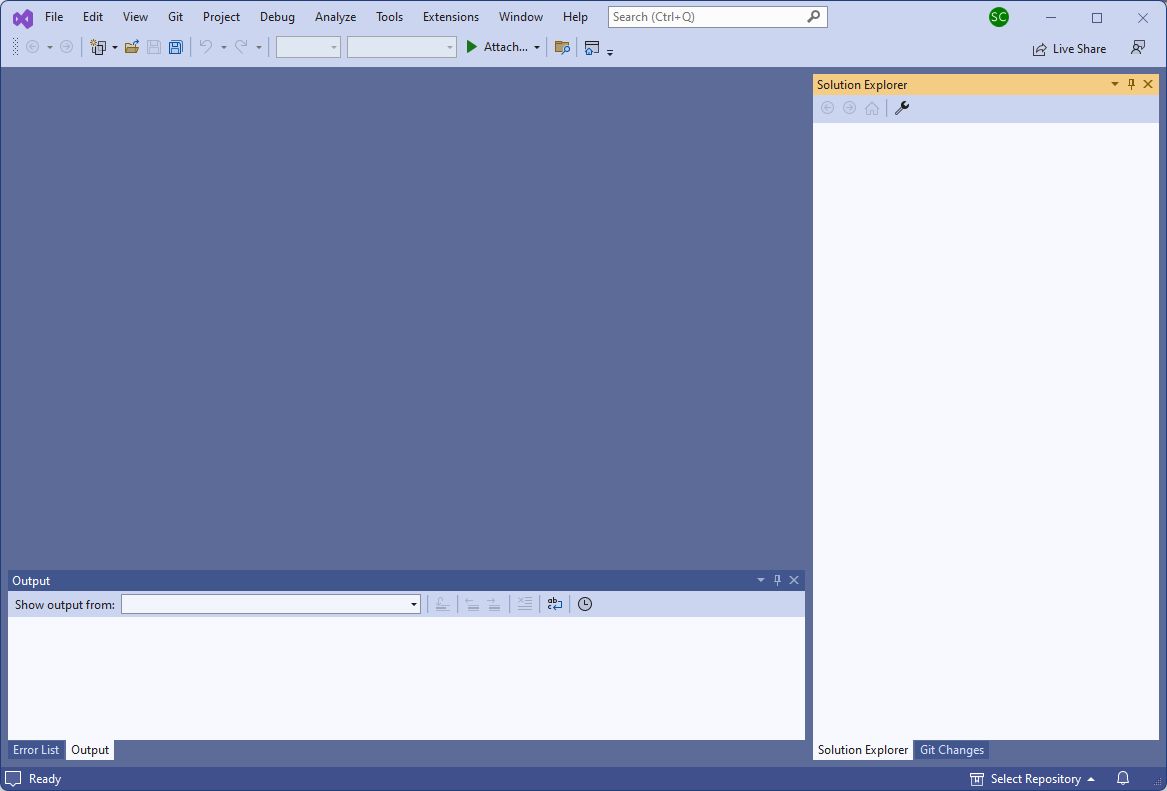The image size is (1167, 791).
Task: Open the View menu
Action: point(135,16)
